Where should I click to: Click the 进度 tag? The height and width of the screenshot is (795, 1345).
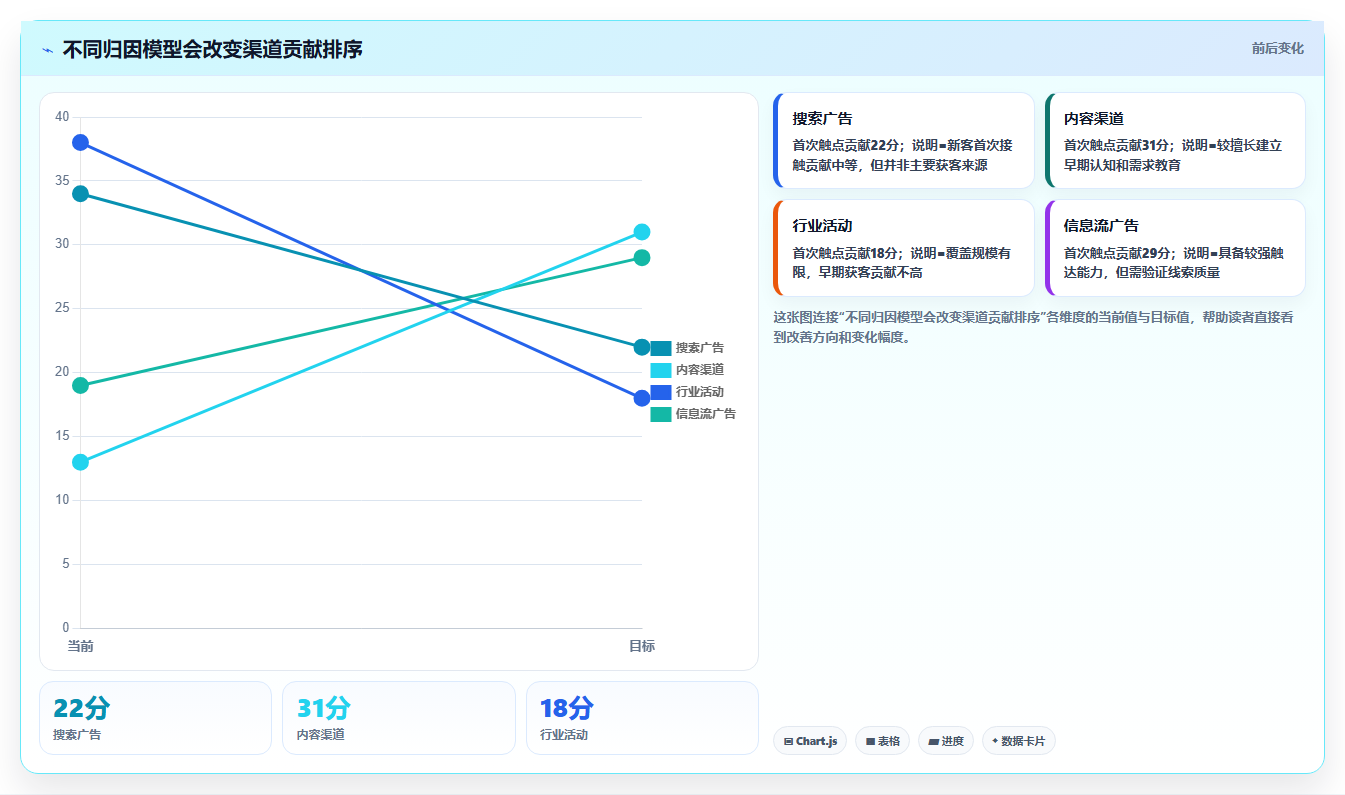tap(946, 741)
